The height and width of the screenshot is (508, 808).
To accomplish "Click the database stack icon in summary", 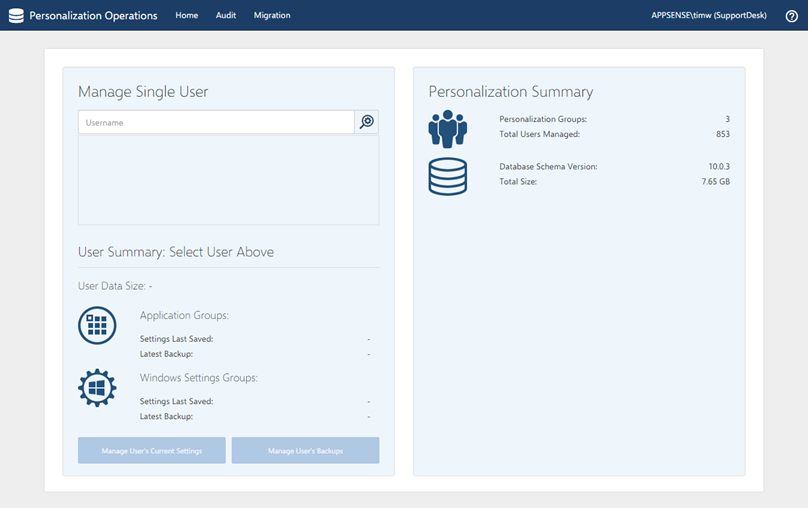I will point(447,176).
